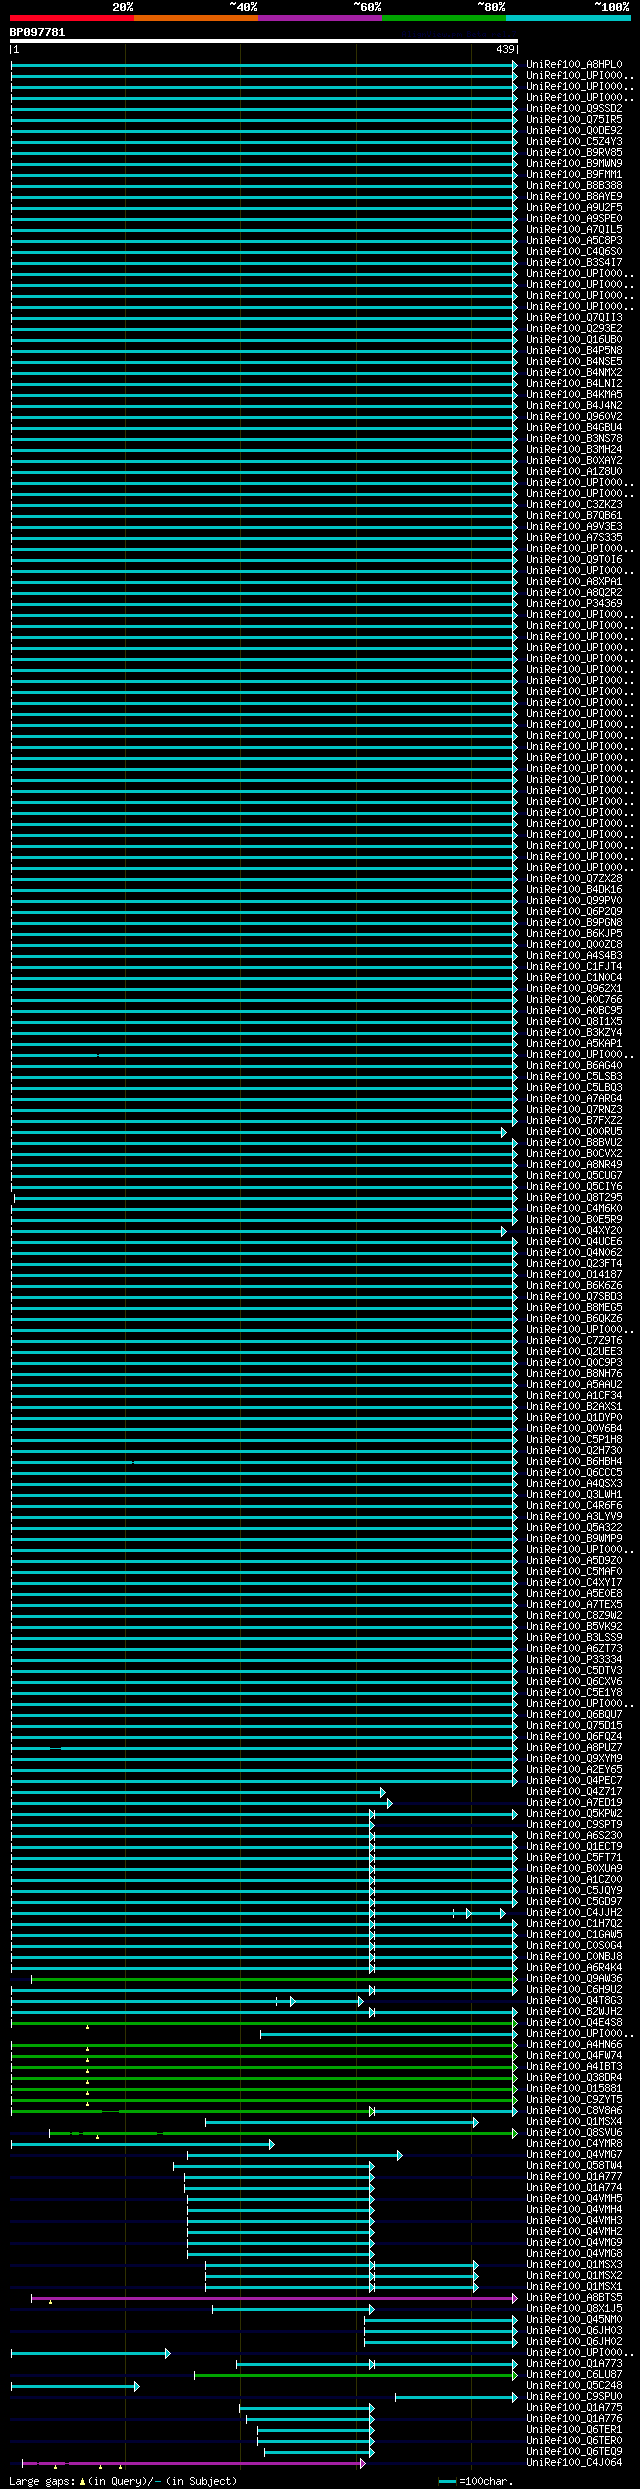640x2489 pixels.
Task: Click UniRef100_Q5C248 label
Action: tap(574, 2386)
